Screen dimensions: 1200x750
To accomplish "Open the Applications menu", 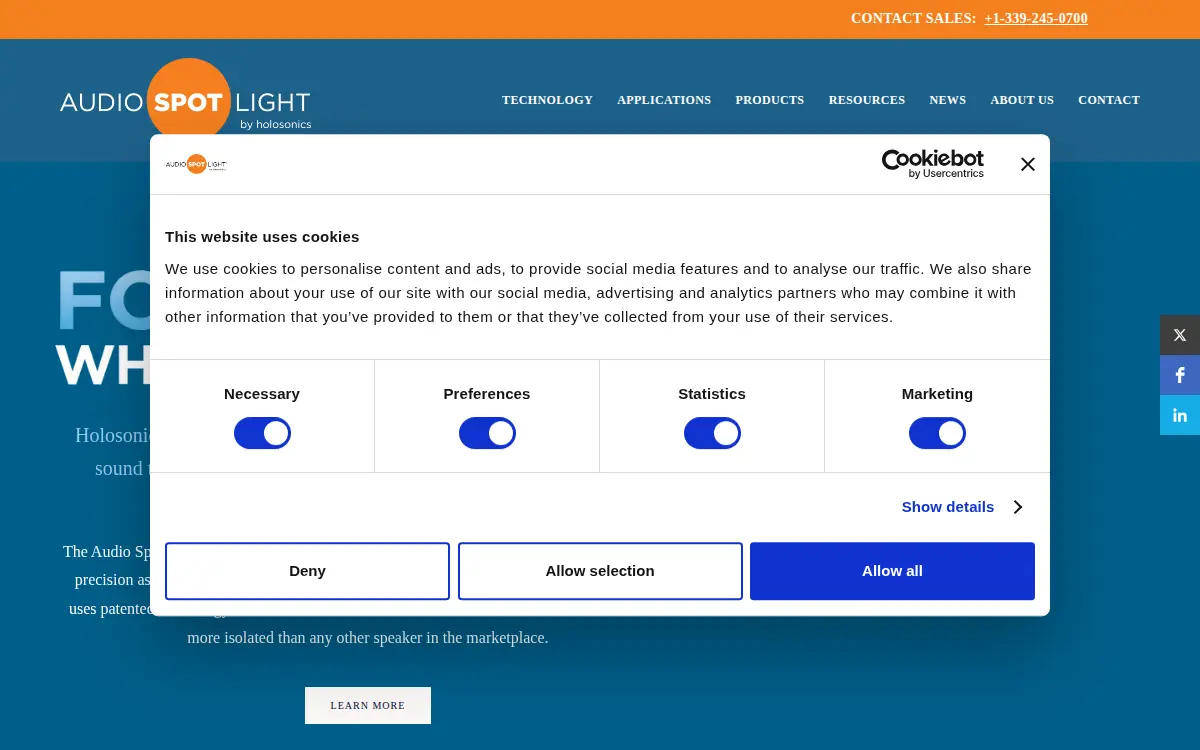I will tap(664, 100).
